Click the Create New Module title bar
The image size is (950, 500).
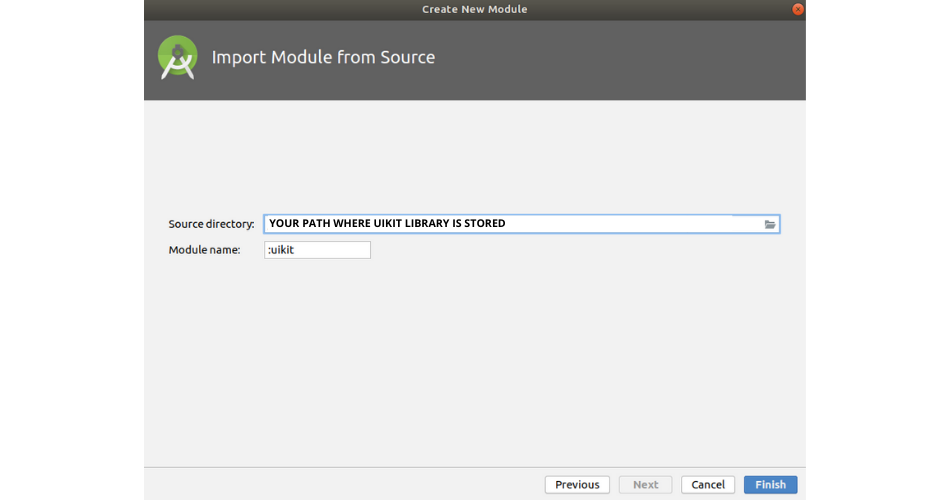(x=474, y=9)
